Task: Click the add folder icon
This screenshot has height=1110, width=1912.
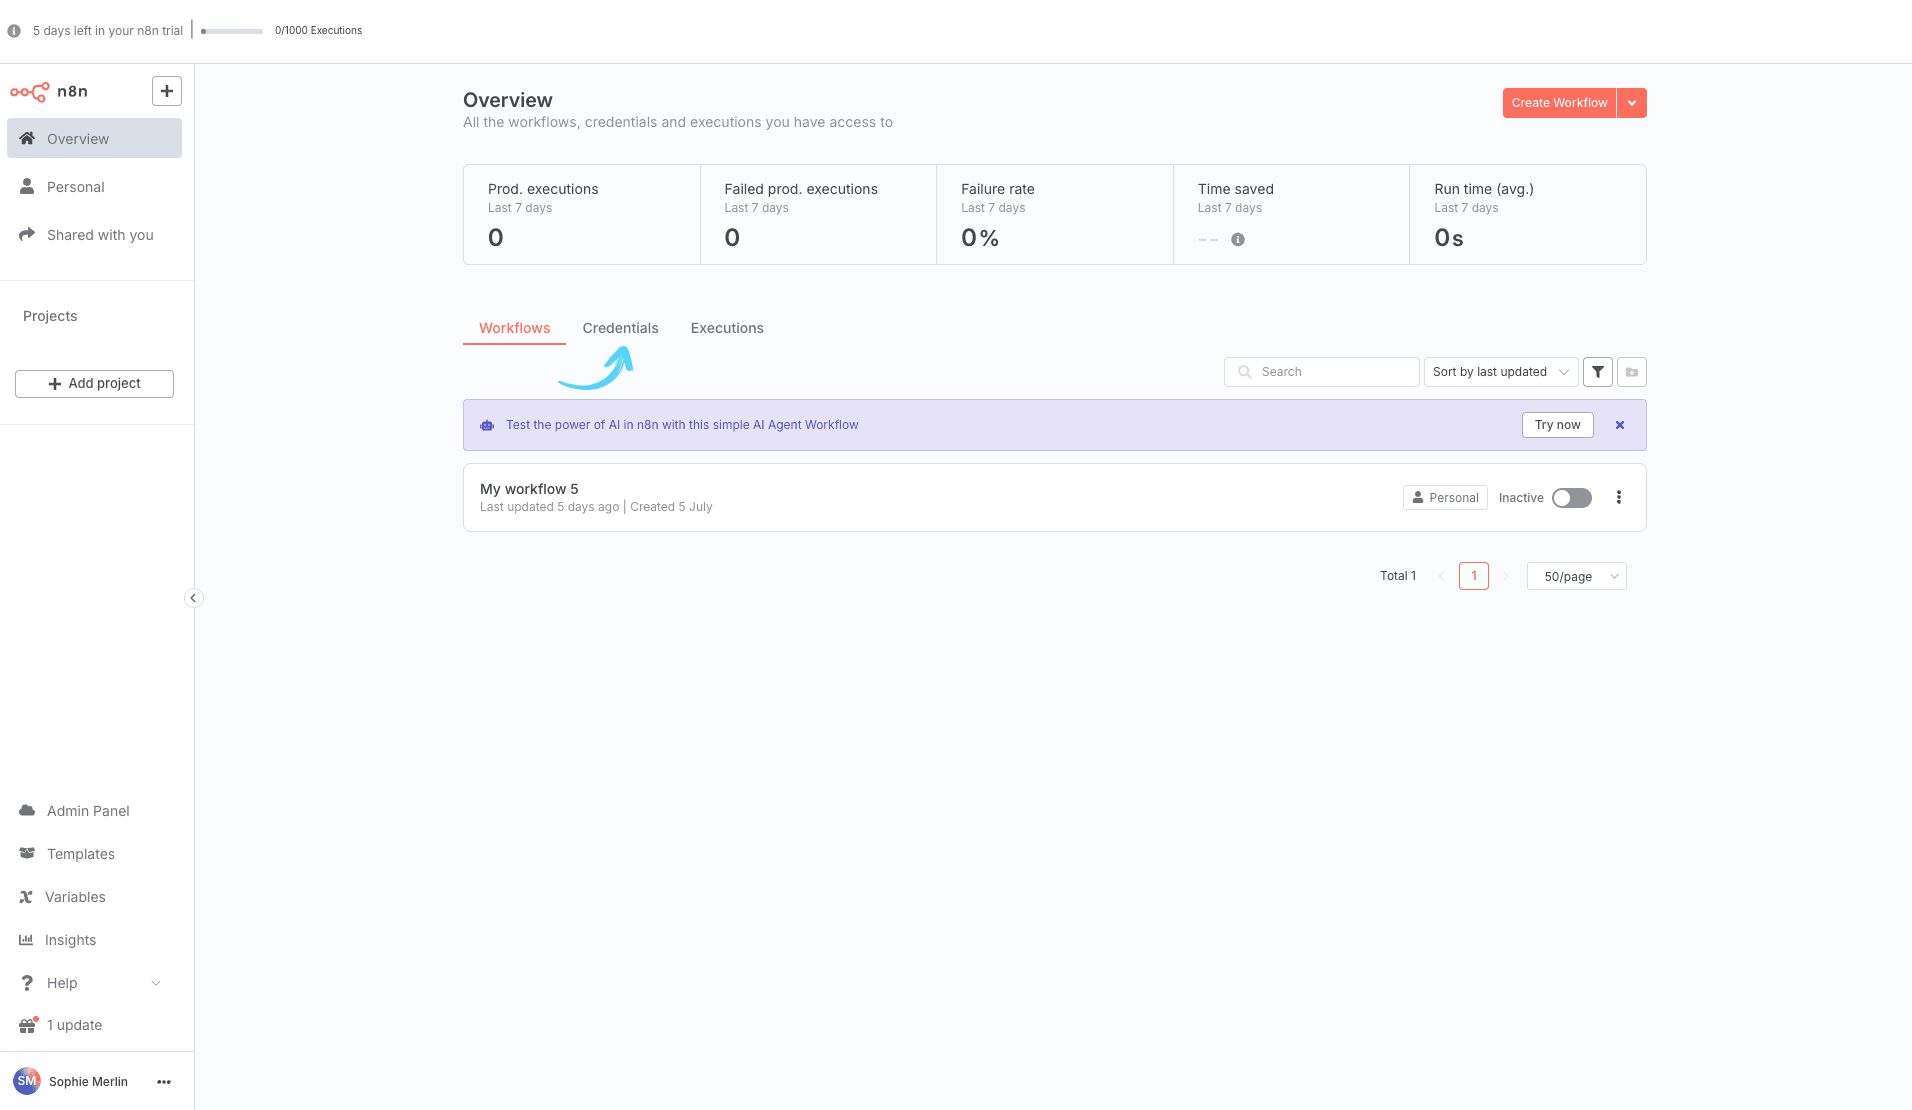Action: [1632, 372]
